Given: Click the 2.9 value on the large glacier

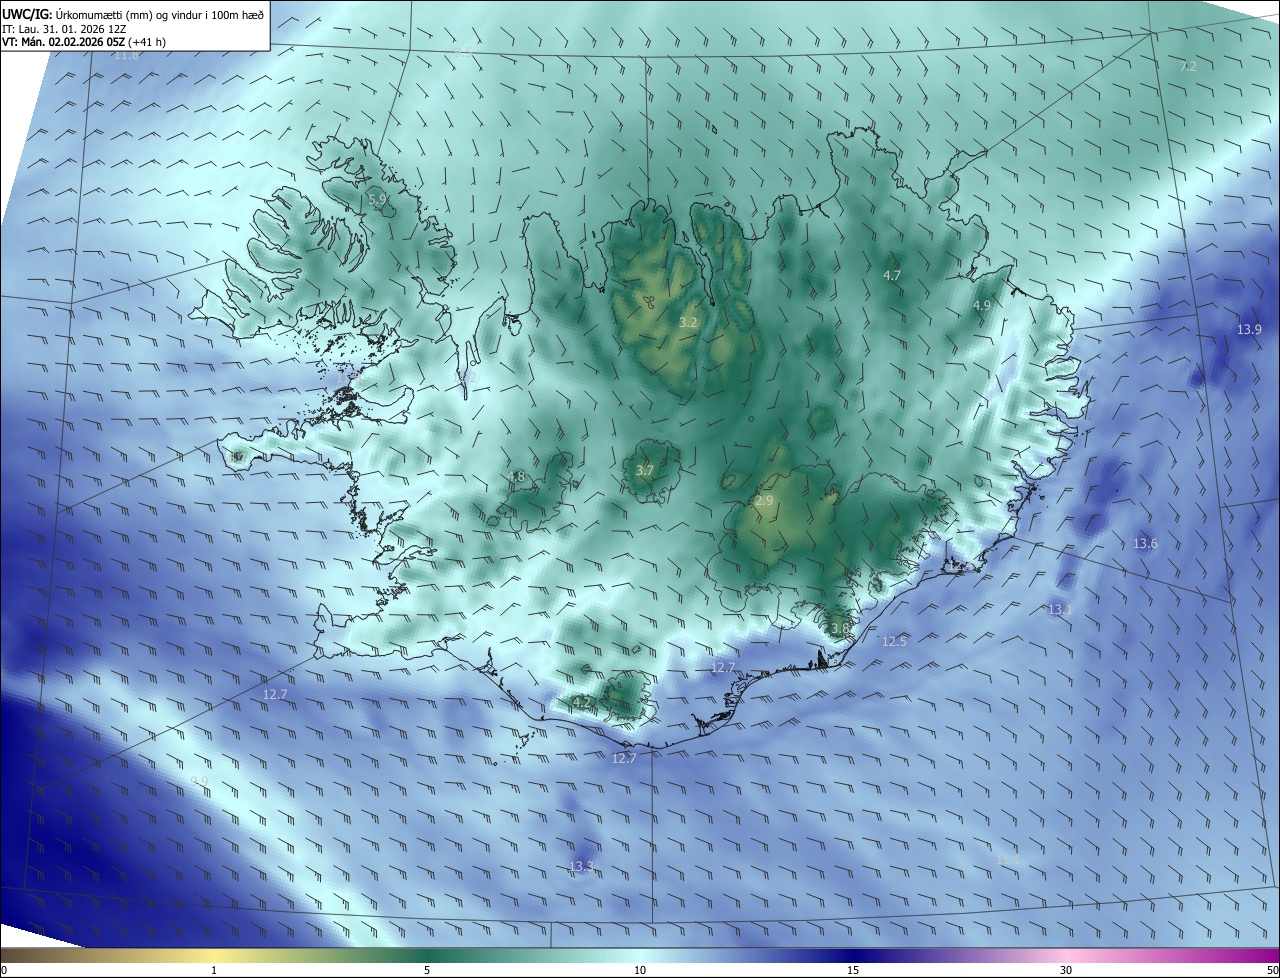Looking at the screenshot, I should click(x=764, y=500).
